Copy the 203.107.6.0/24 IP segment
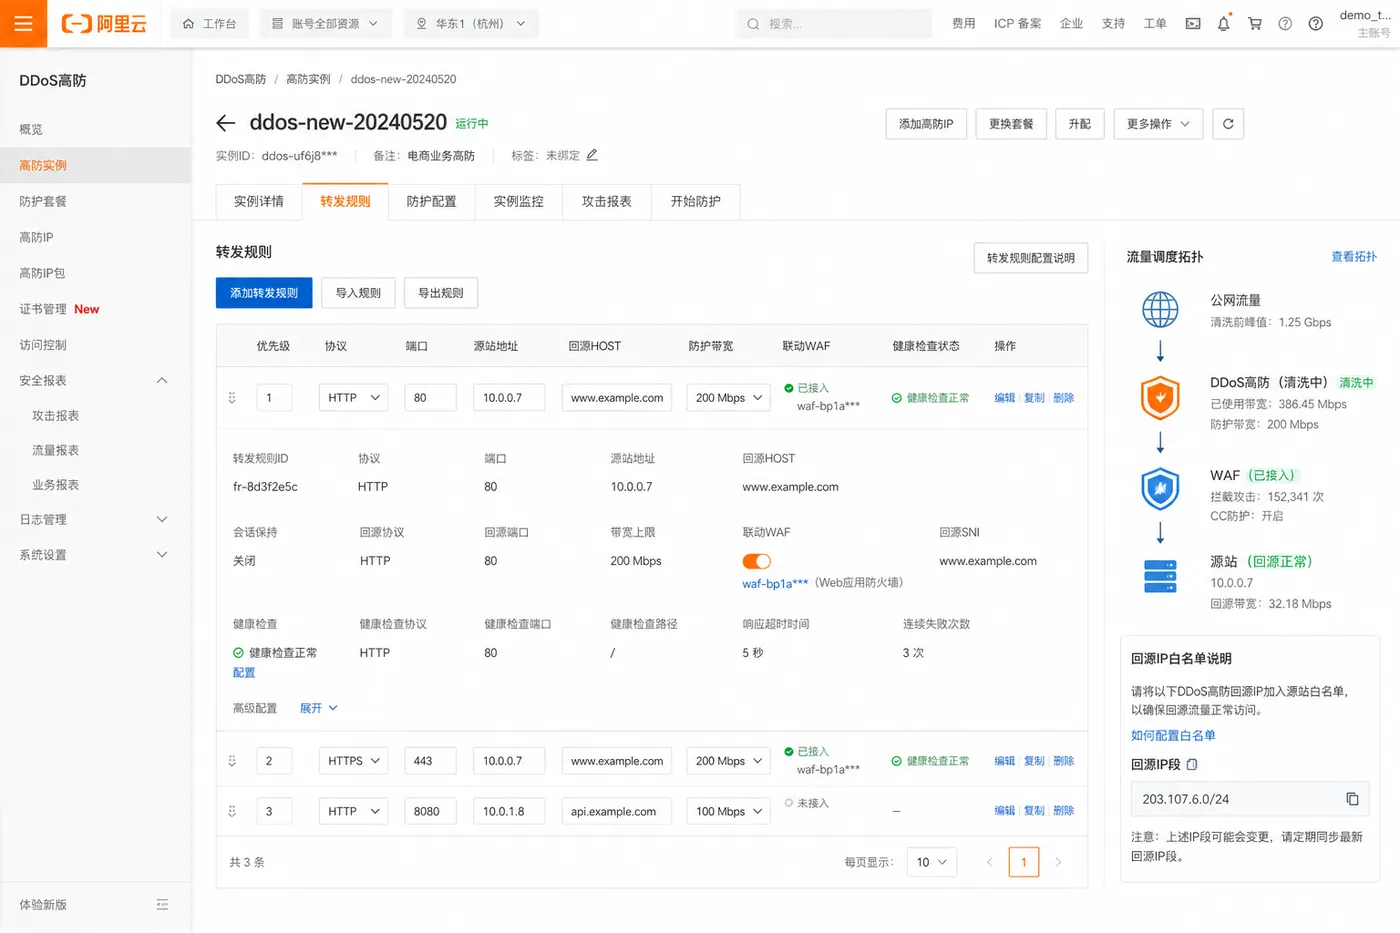Screen dimensions: 1400x933 [x=1352, y=799]
